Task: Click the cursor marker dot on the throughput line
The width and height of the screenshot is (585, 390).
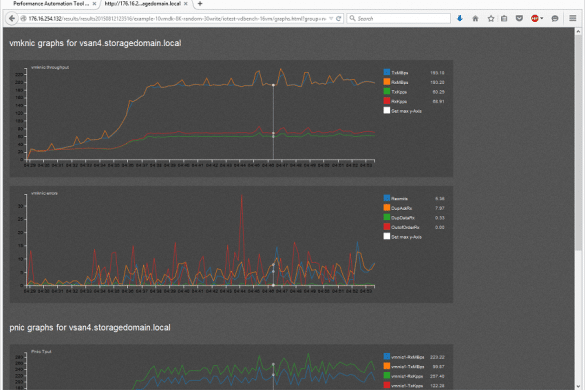Action: tap(273, 85)
